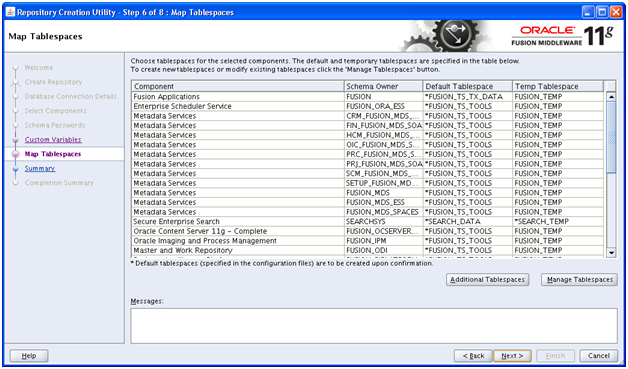
Task: Click the SEARCHSYS schema owner cell
Action: click(383, 222)
